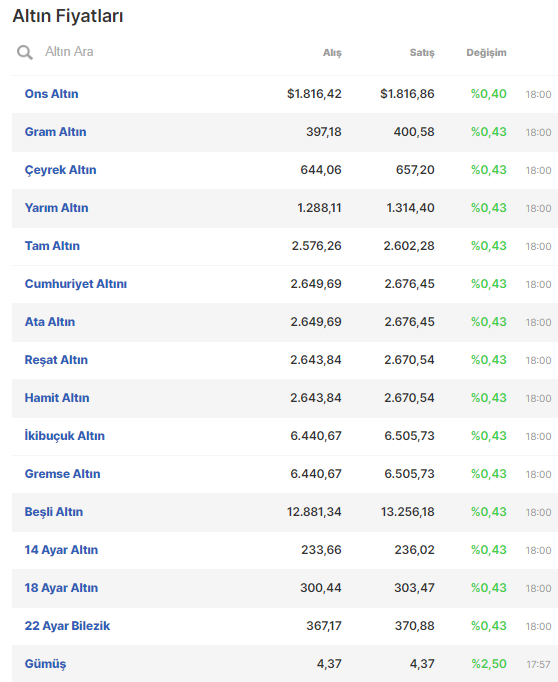Open the 22 Ayar Bilezik link
This screenshot has width=558, height=682.
67,626
